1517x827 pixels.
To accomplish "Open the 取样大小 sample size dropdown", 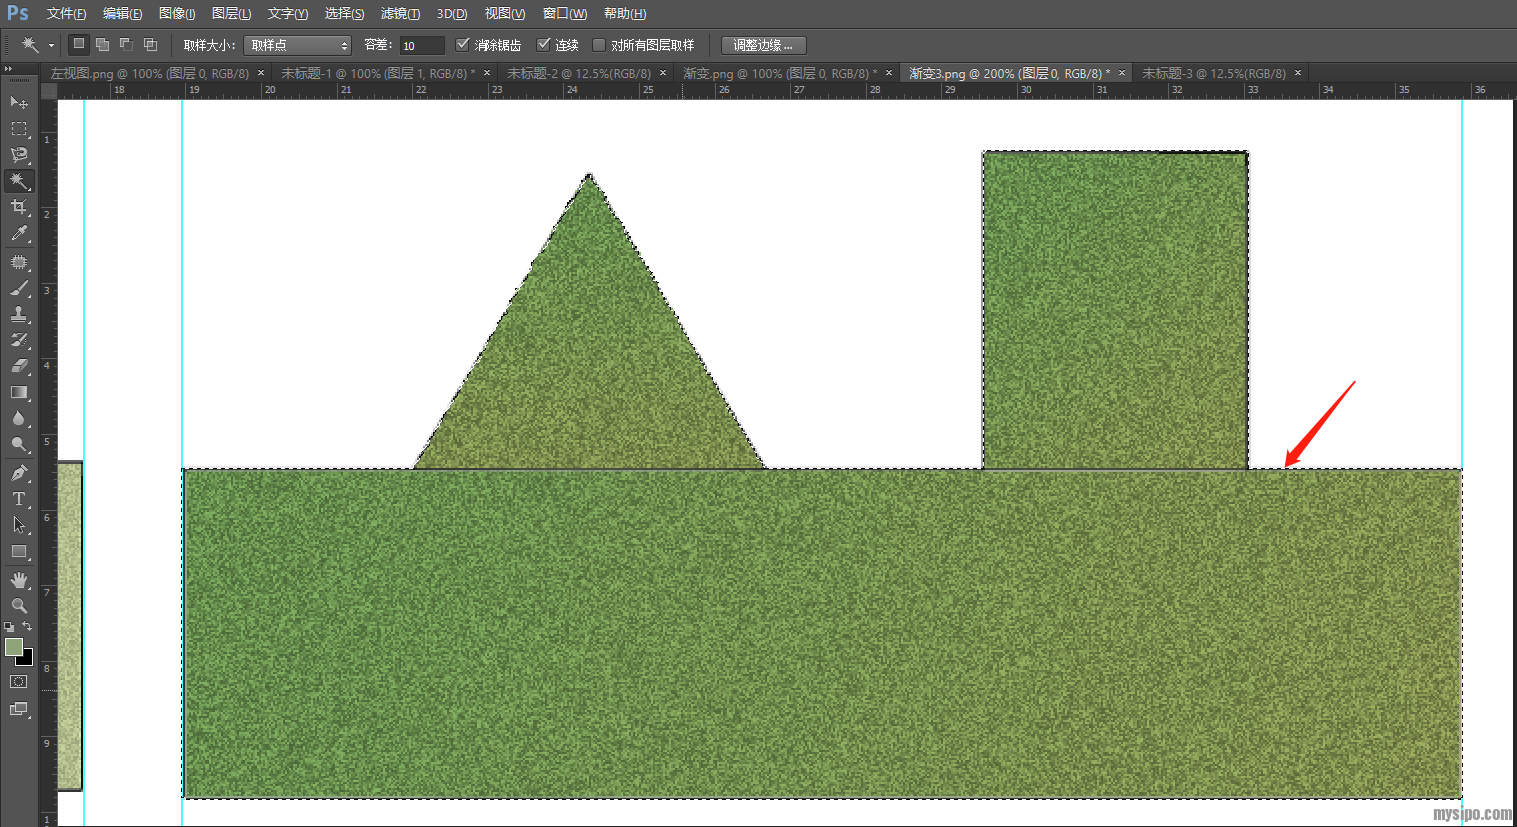I will coord(297,45).
